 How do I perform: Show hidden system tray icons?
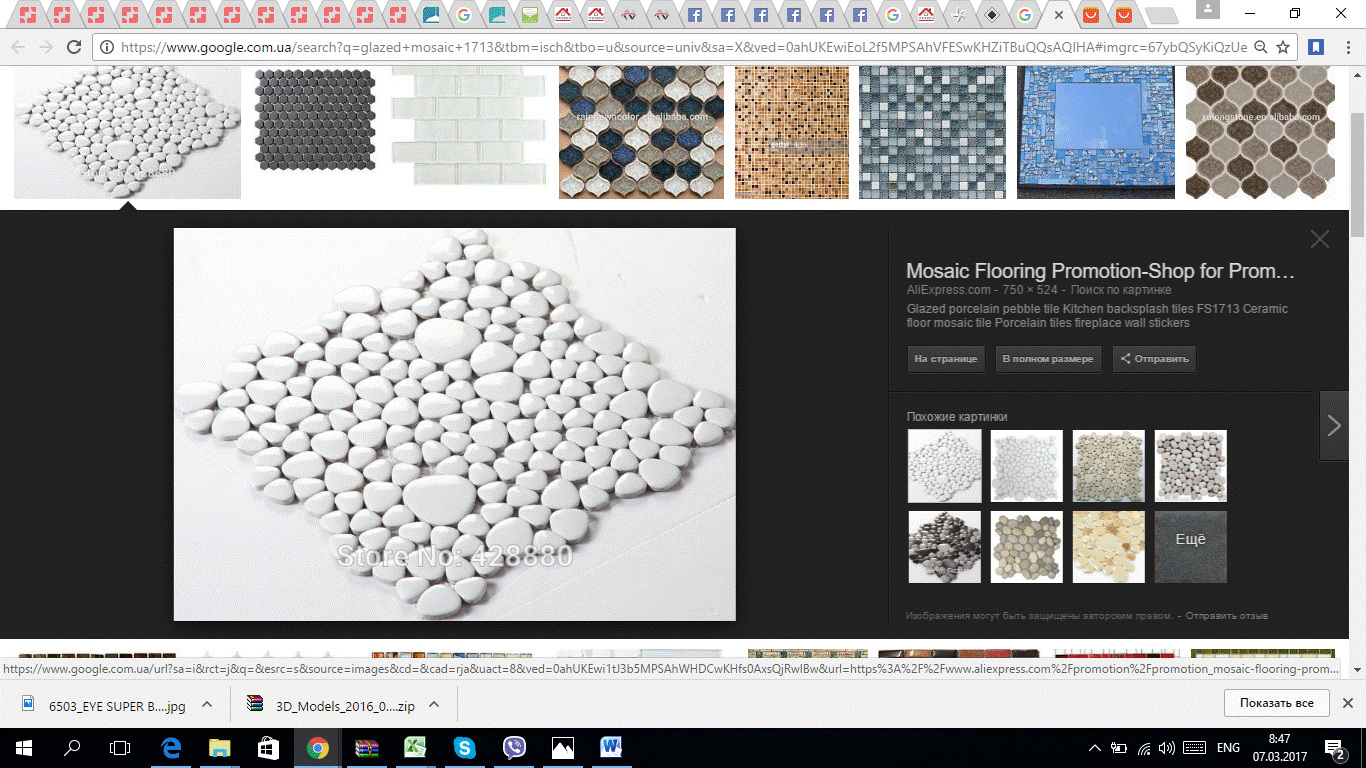[x=1096, y=748]
